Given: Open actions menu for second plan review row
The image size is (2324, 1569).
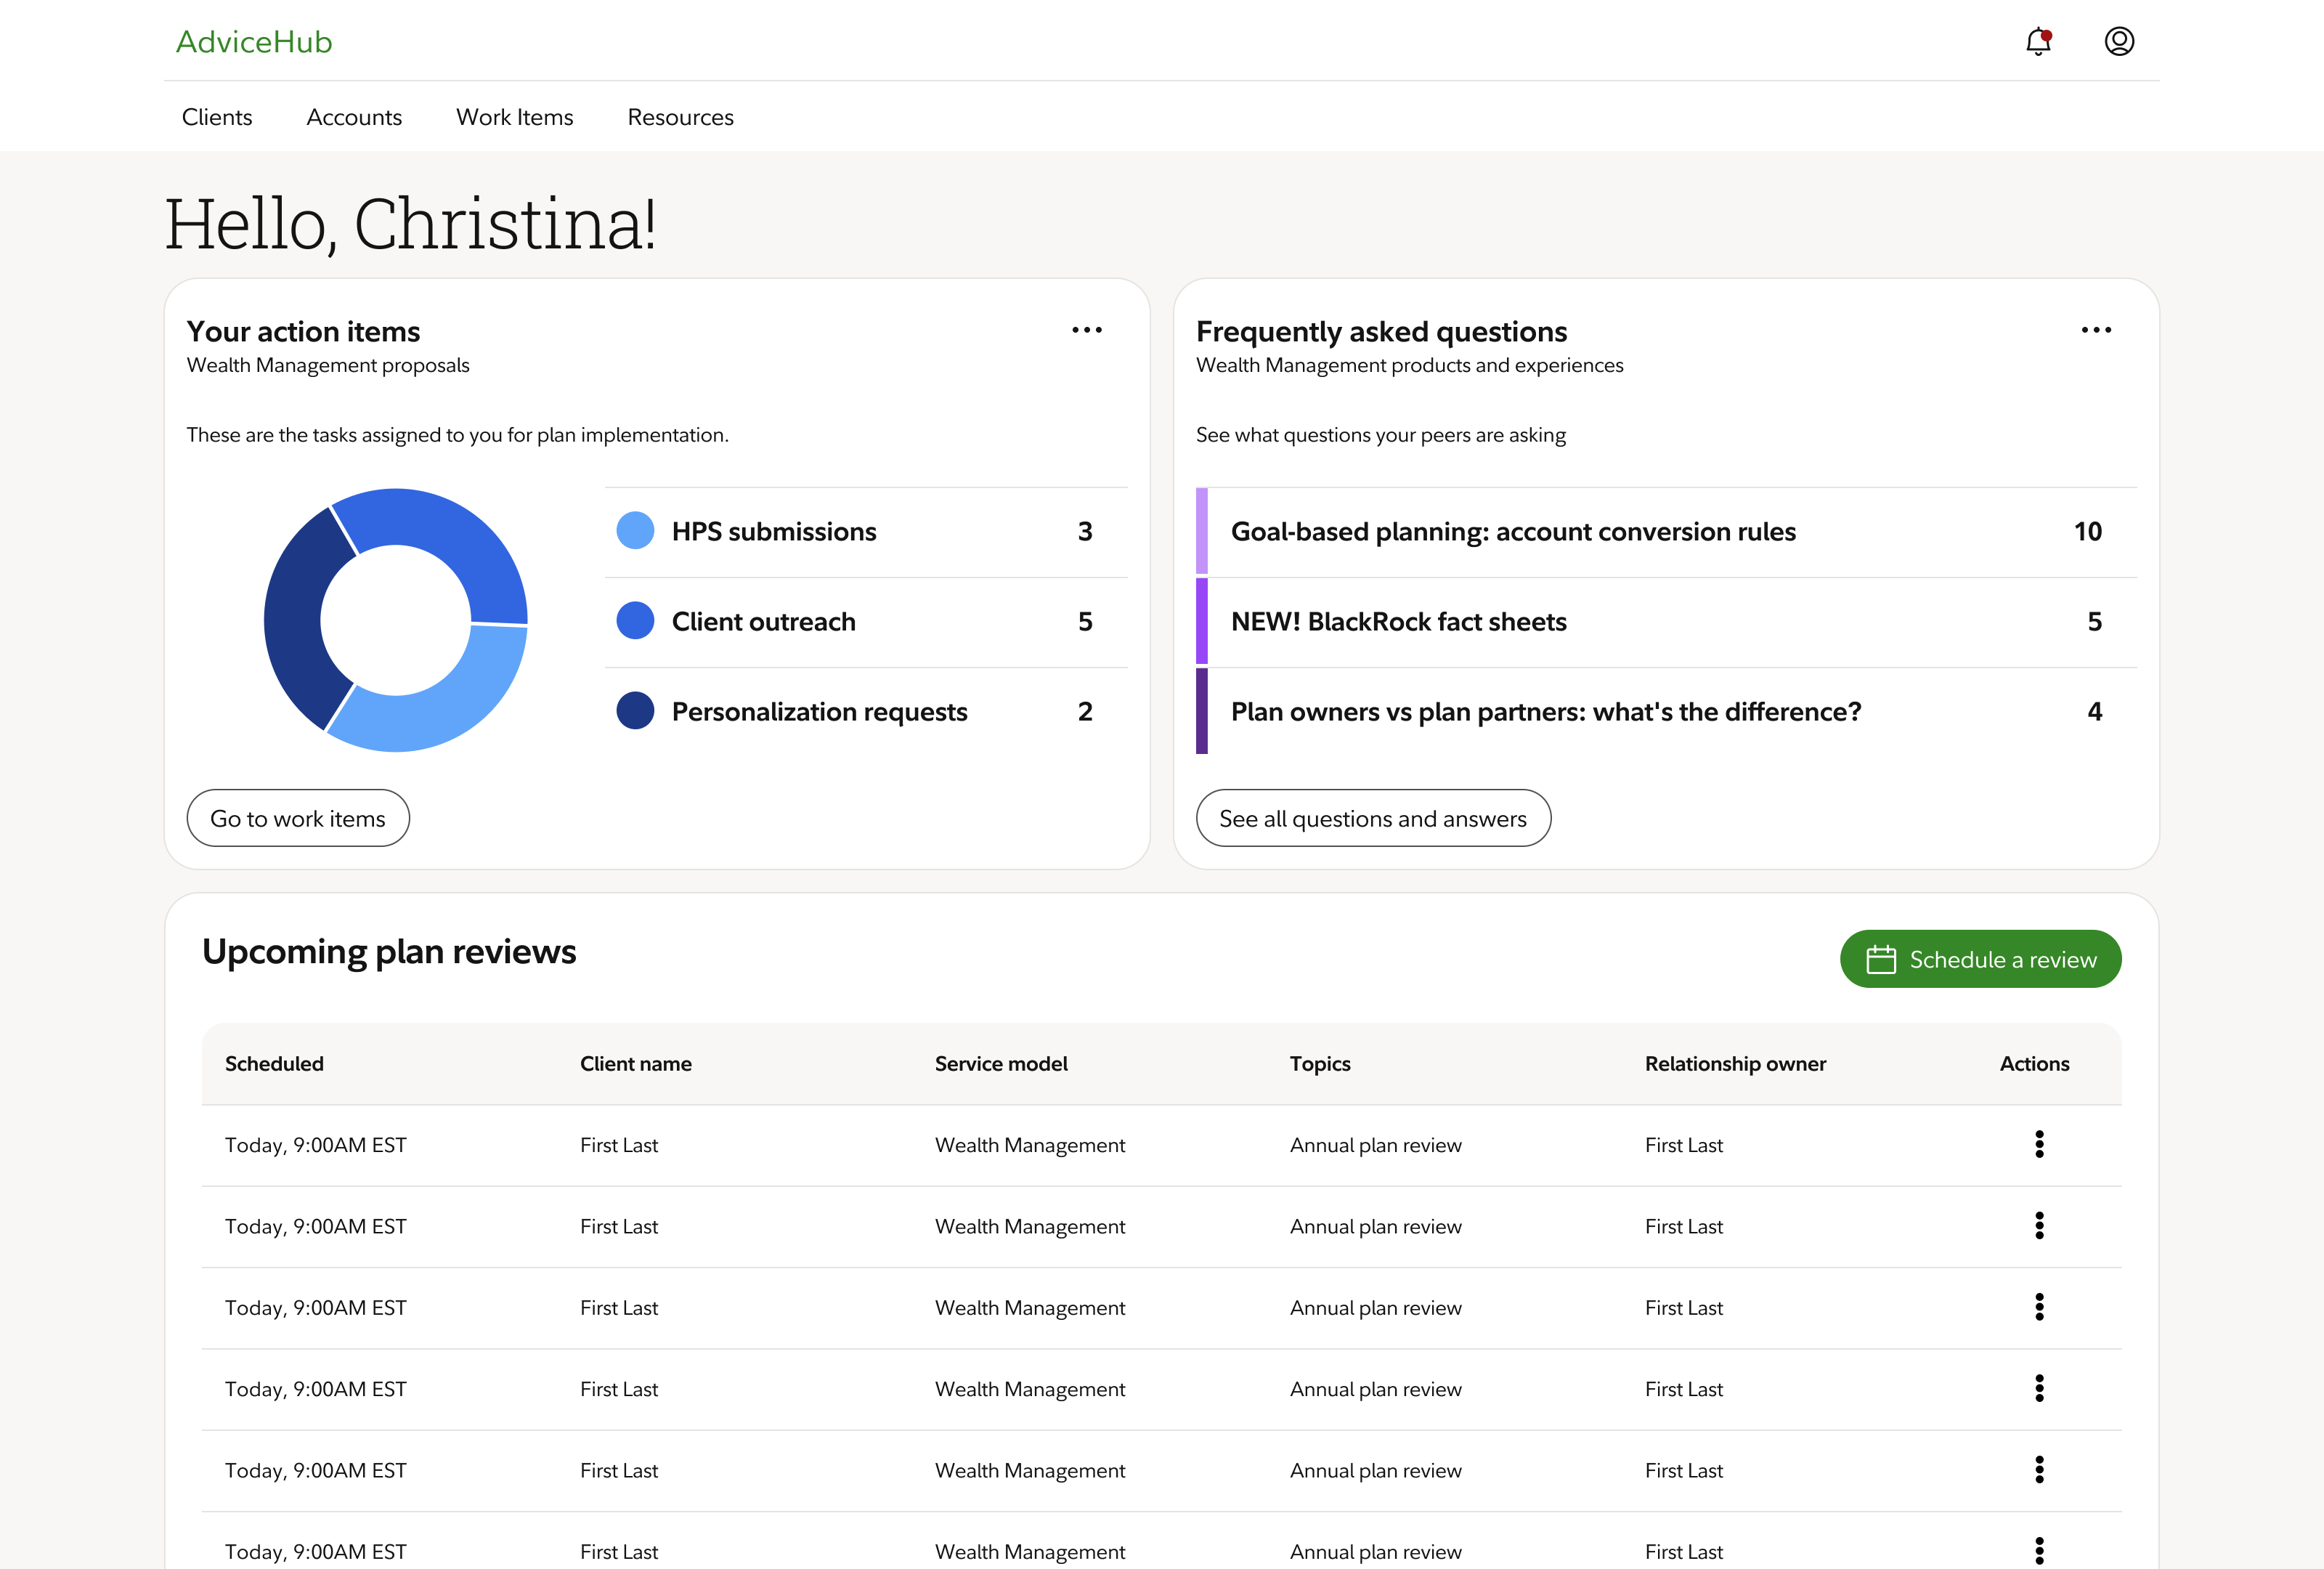Looking at the screenshot, I should [x=2039, y=1226].
